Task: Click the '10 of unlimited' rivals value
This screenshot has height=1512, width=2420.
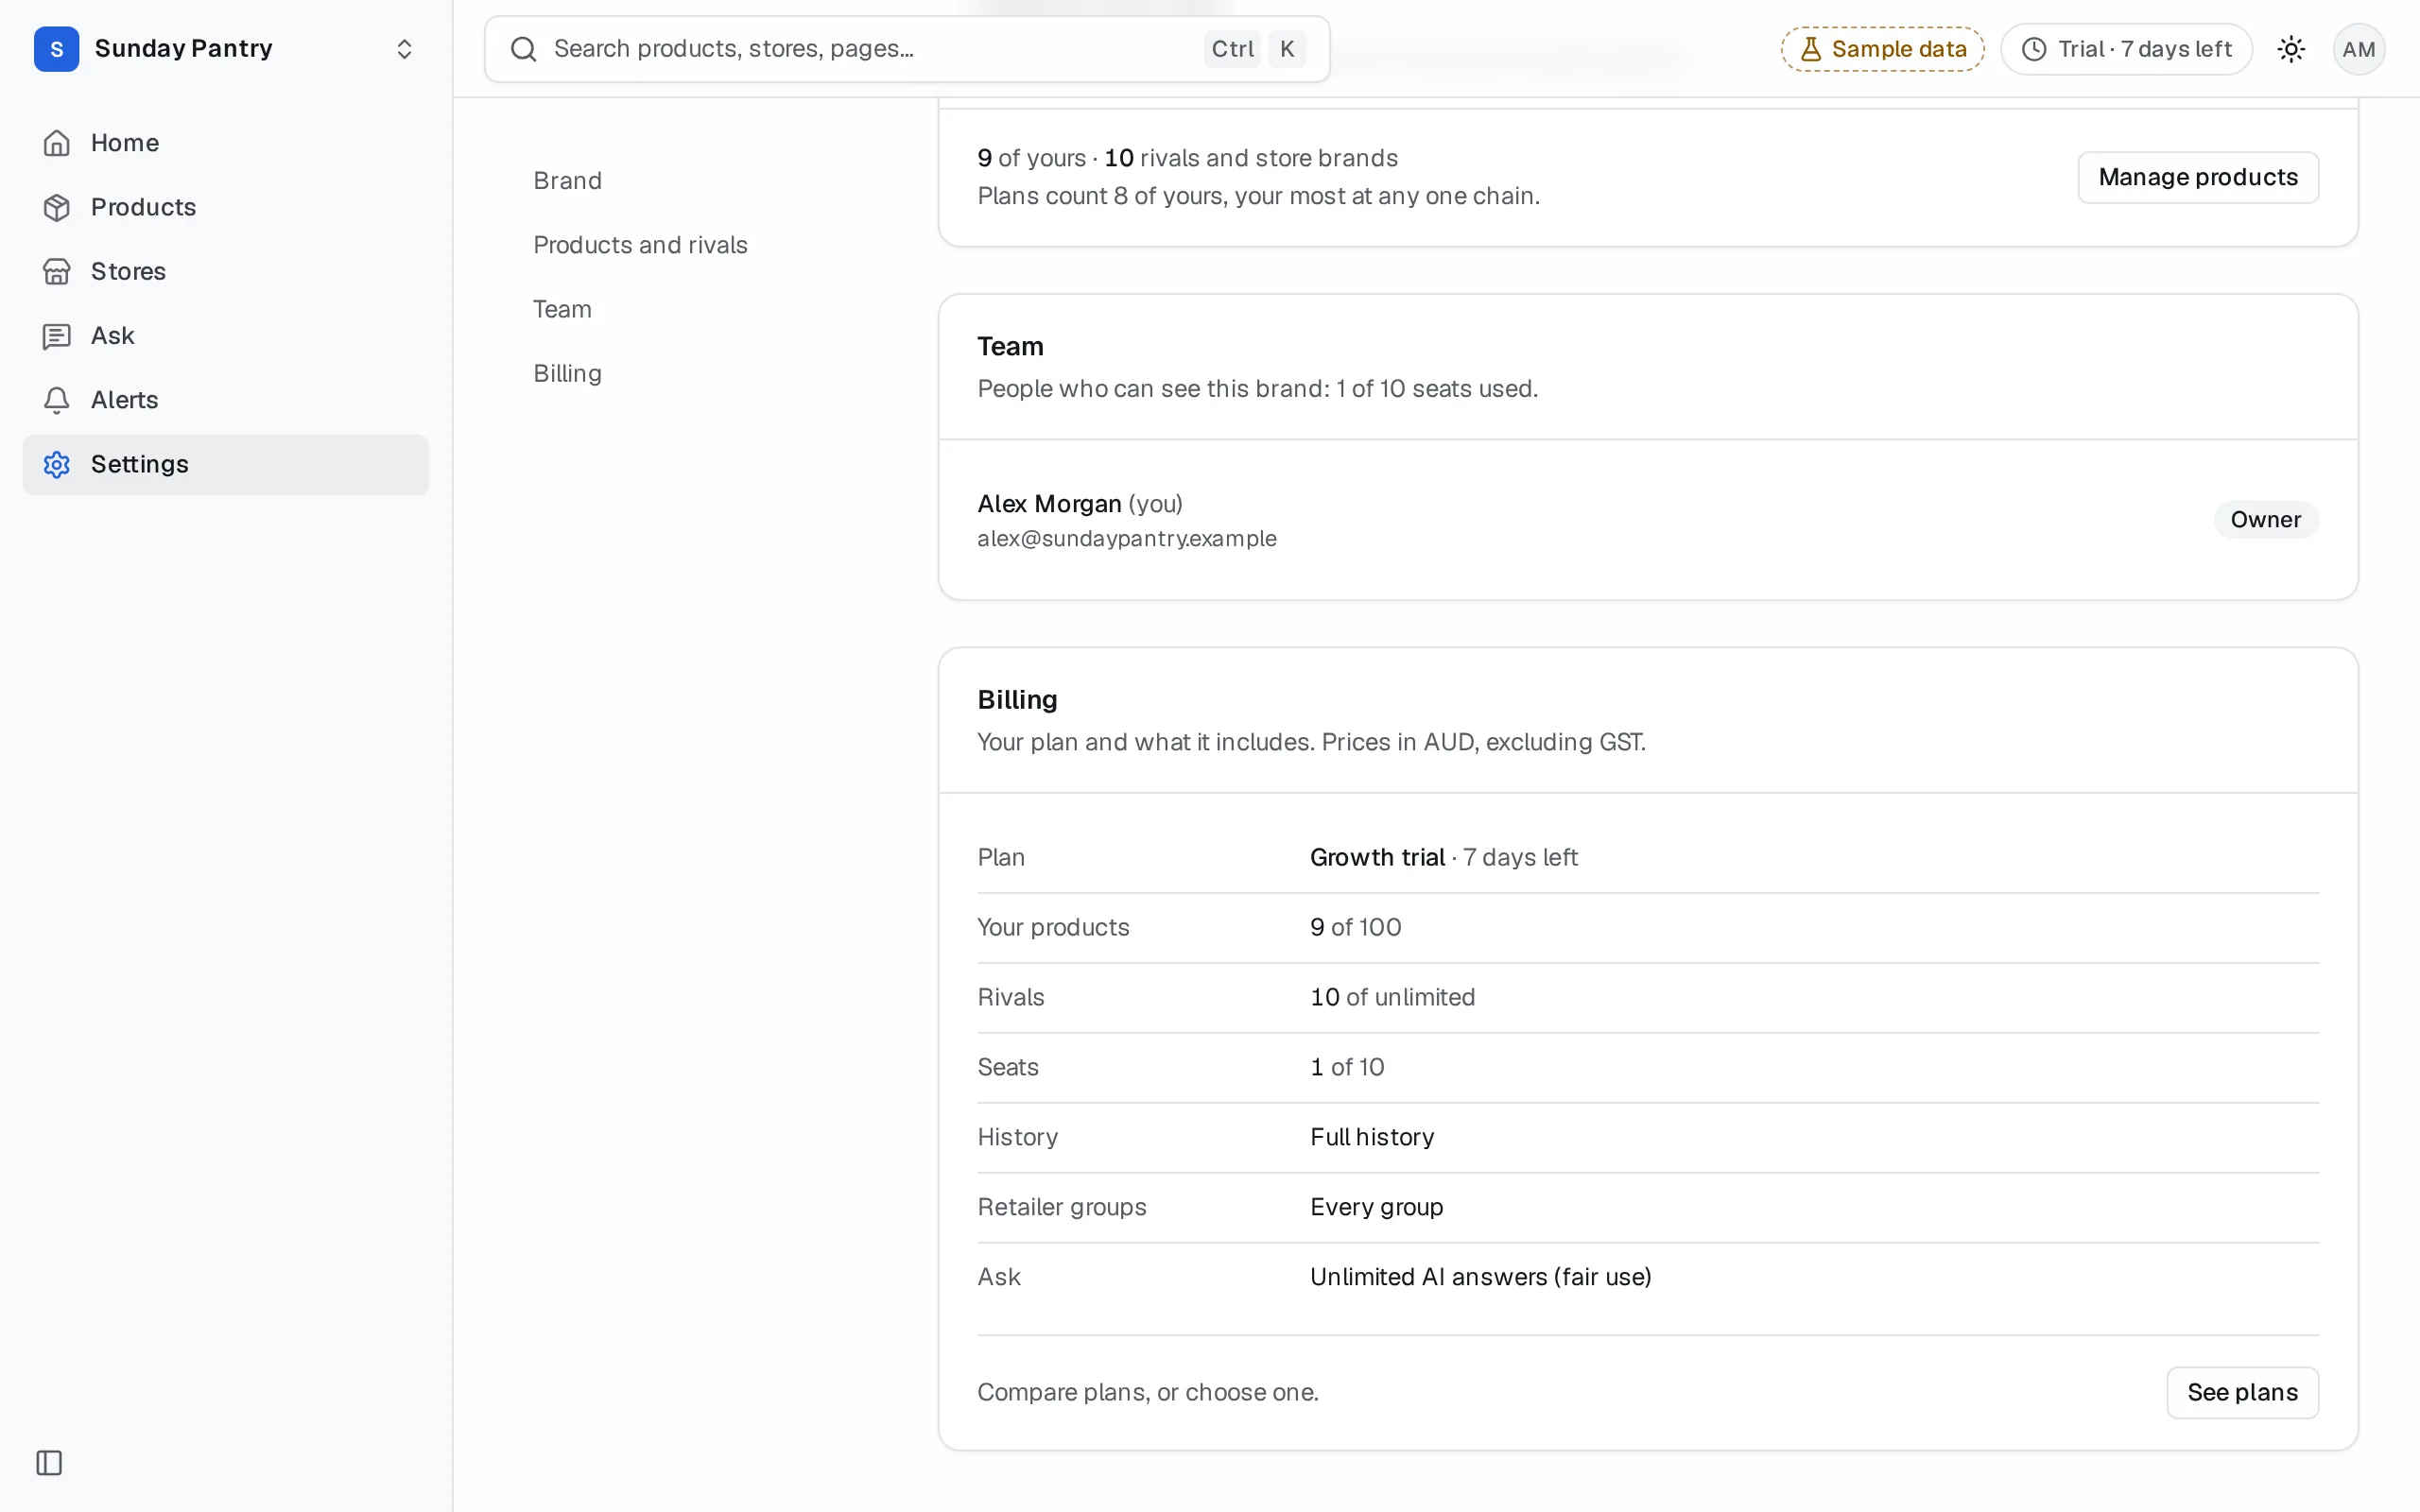Action: 1392,998
